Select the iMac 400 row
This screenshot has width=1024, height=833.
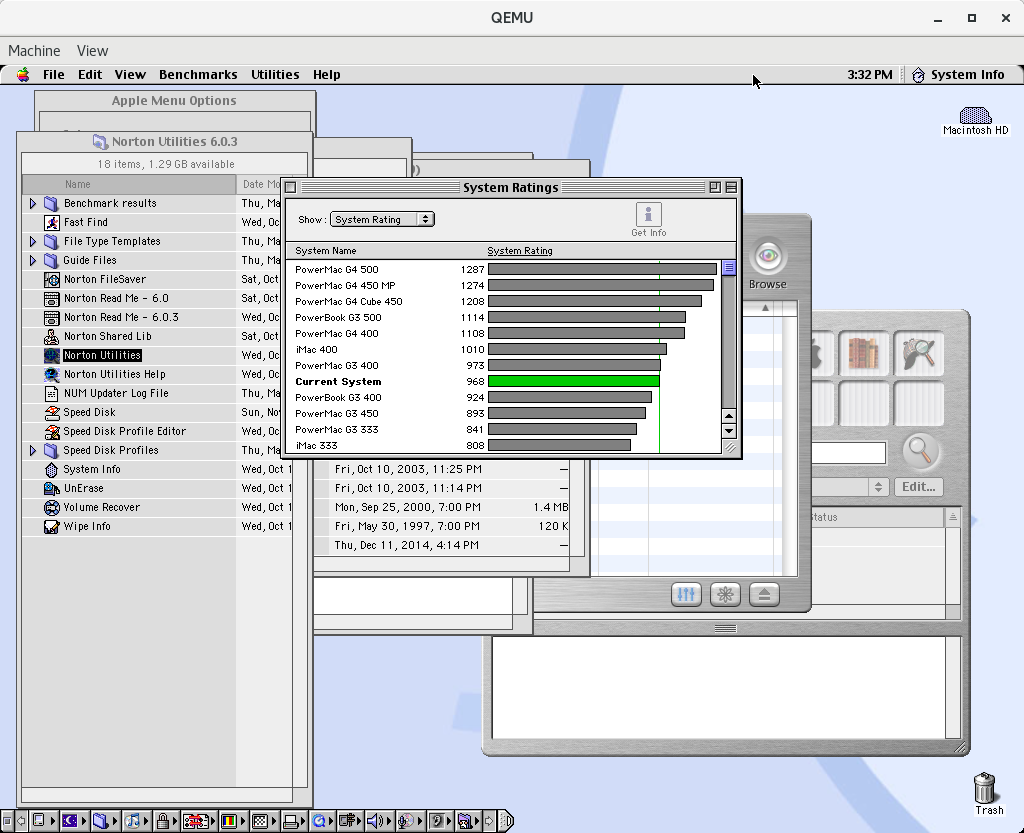[504, 349]
